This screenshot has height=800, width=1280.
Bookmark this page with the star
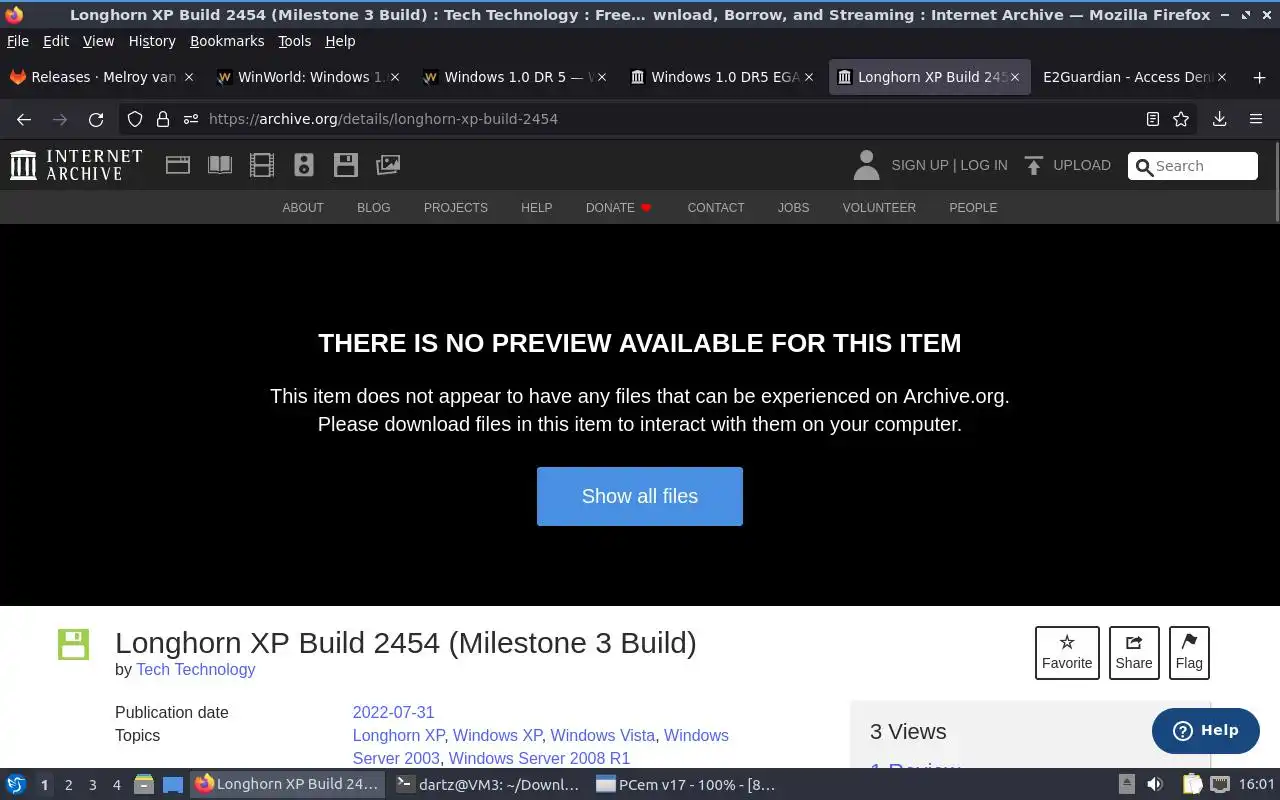pyautogui.click(x=1181, y=119)
